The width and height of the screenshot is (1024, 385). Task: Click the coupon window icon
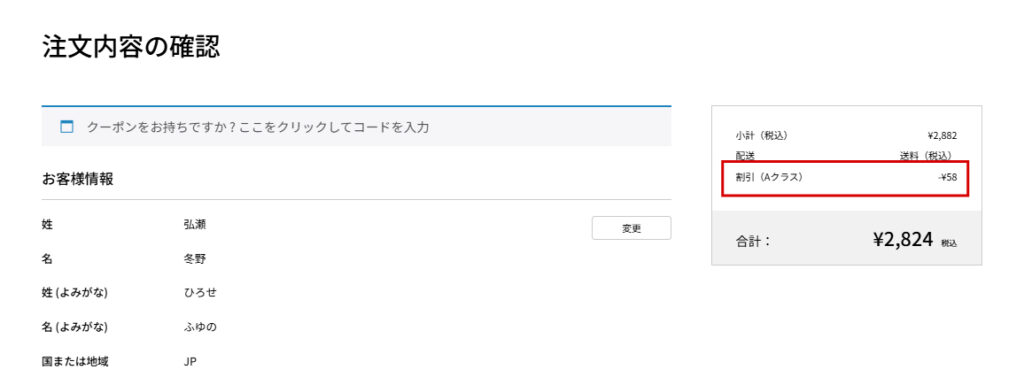point(67,127)
